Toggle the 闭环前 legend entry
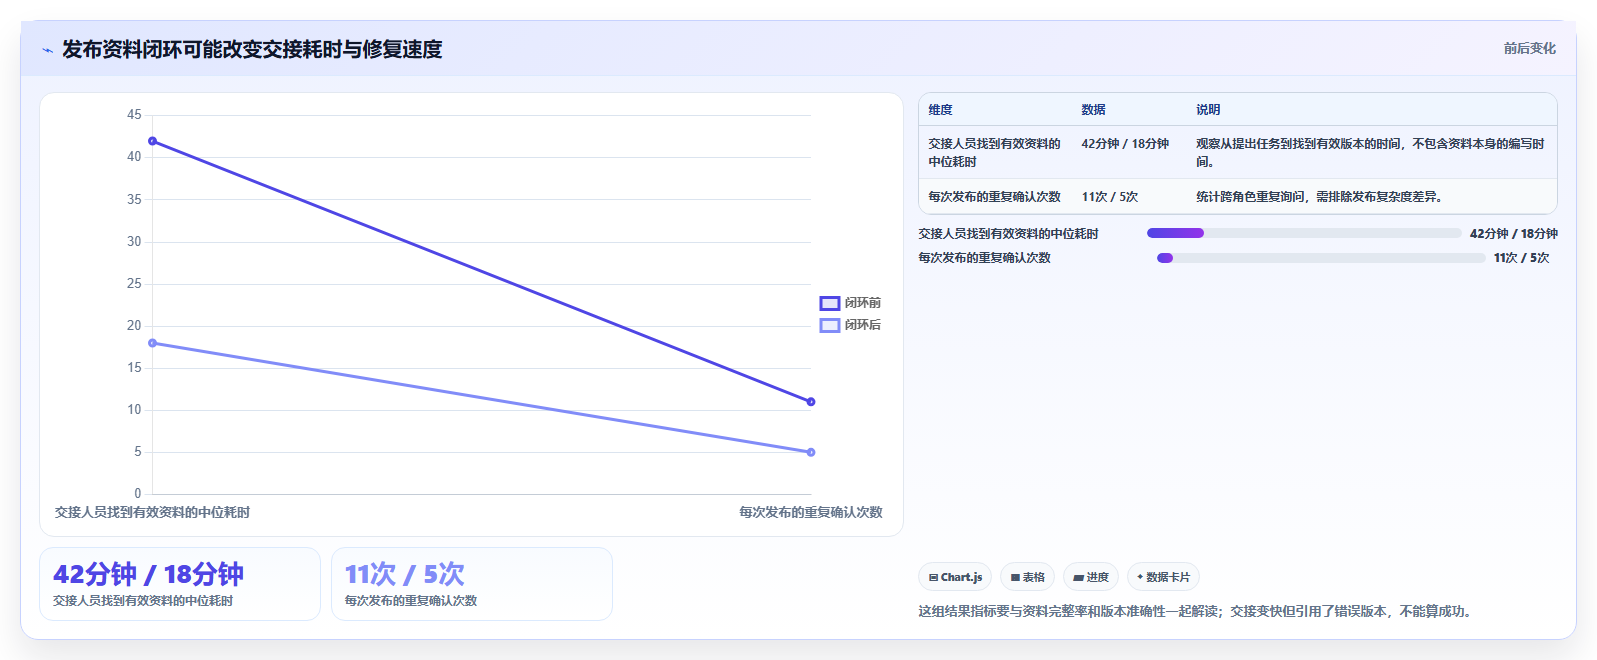The width and height of the screenshot is (1597, 660). (x=850, y=303)
